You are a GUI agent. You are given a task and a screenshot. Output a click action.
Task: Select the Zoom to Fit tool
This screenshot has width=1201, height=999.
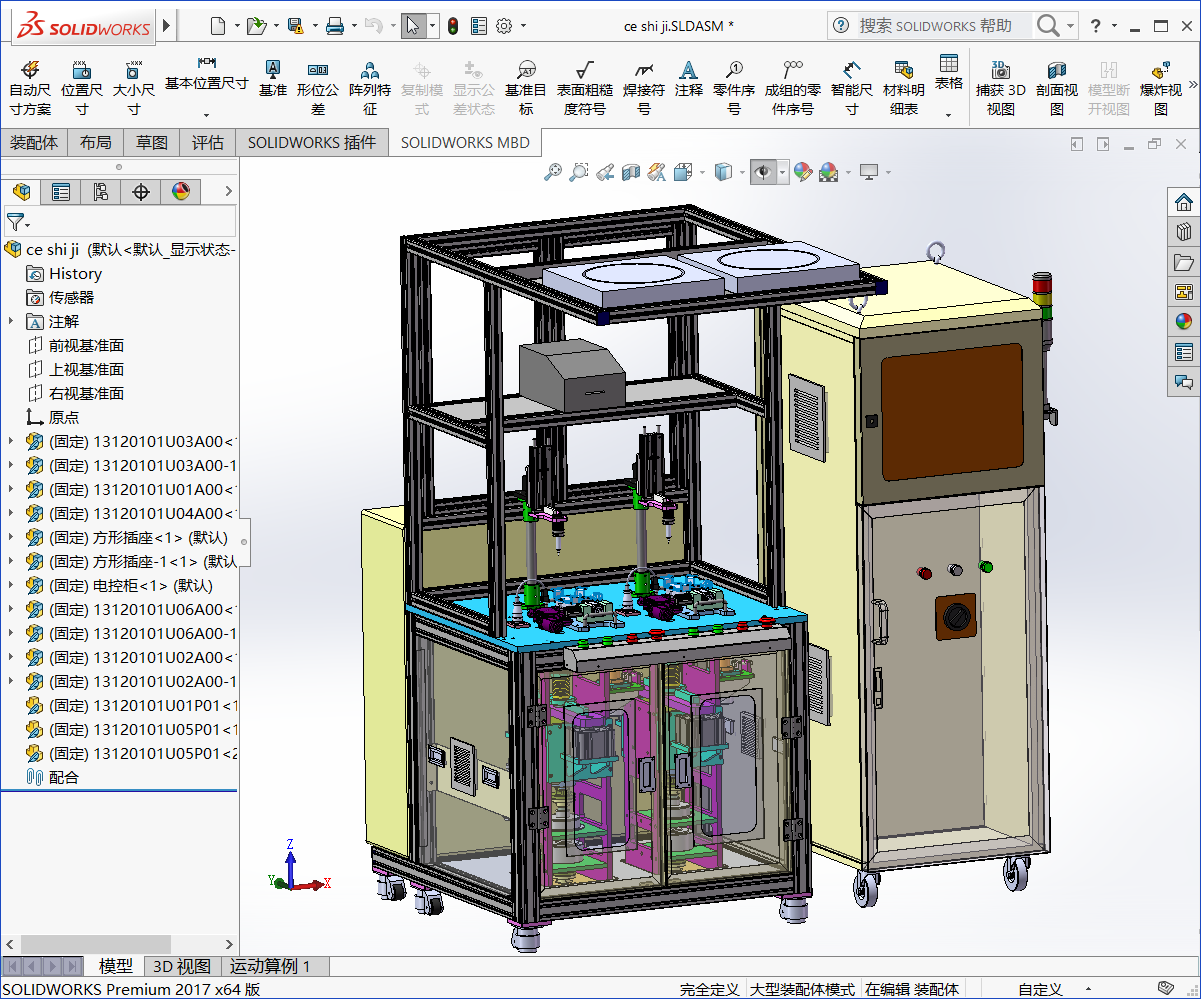click(x=553, y=172)
